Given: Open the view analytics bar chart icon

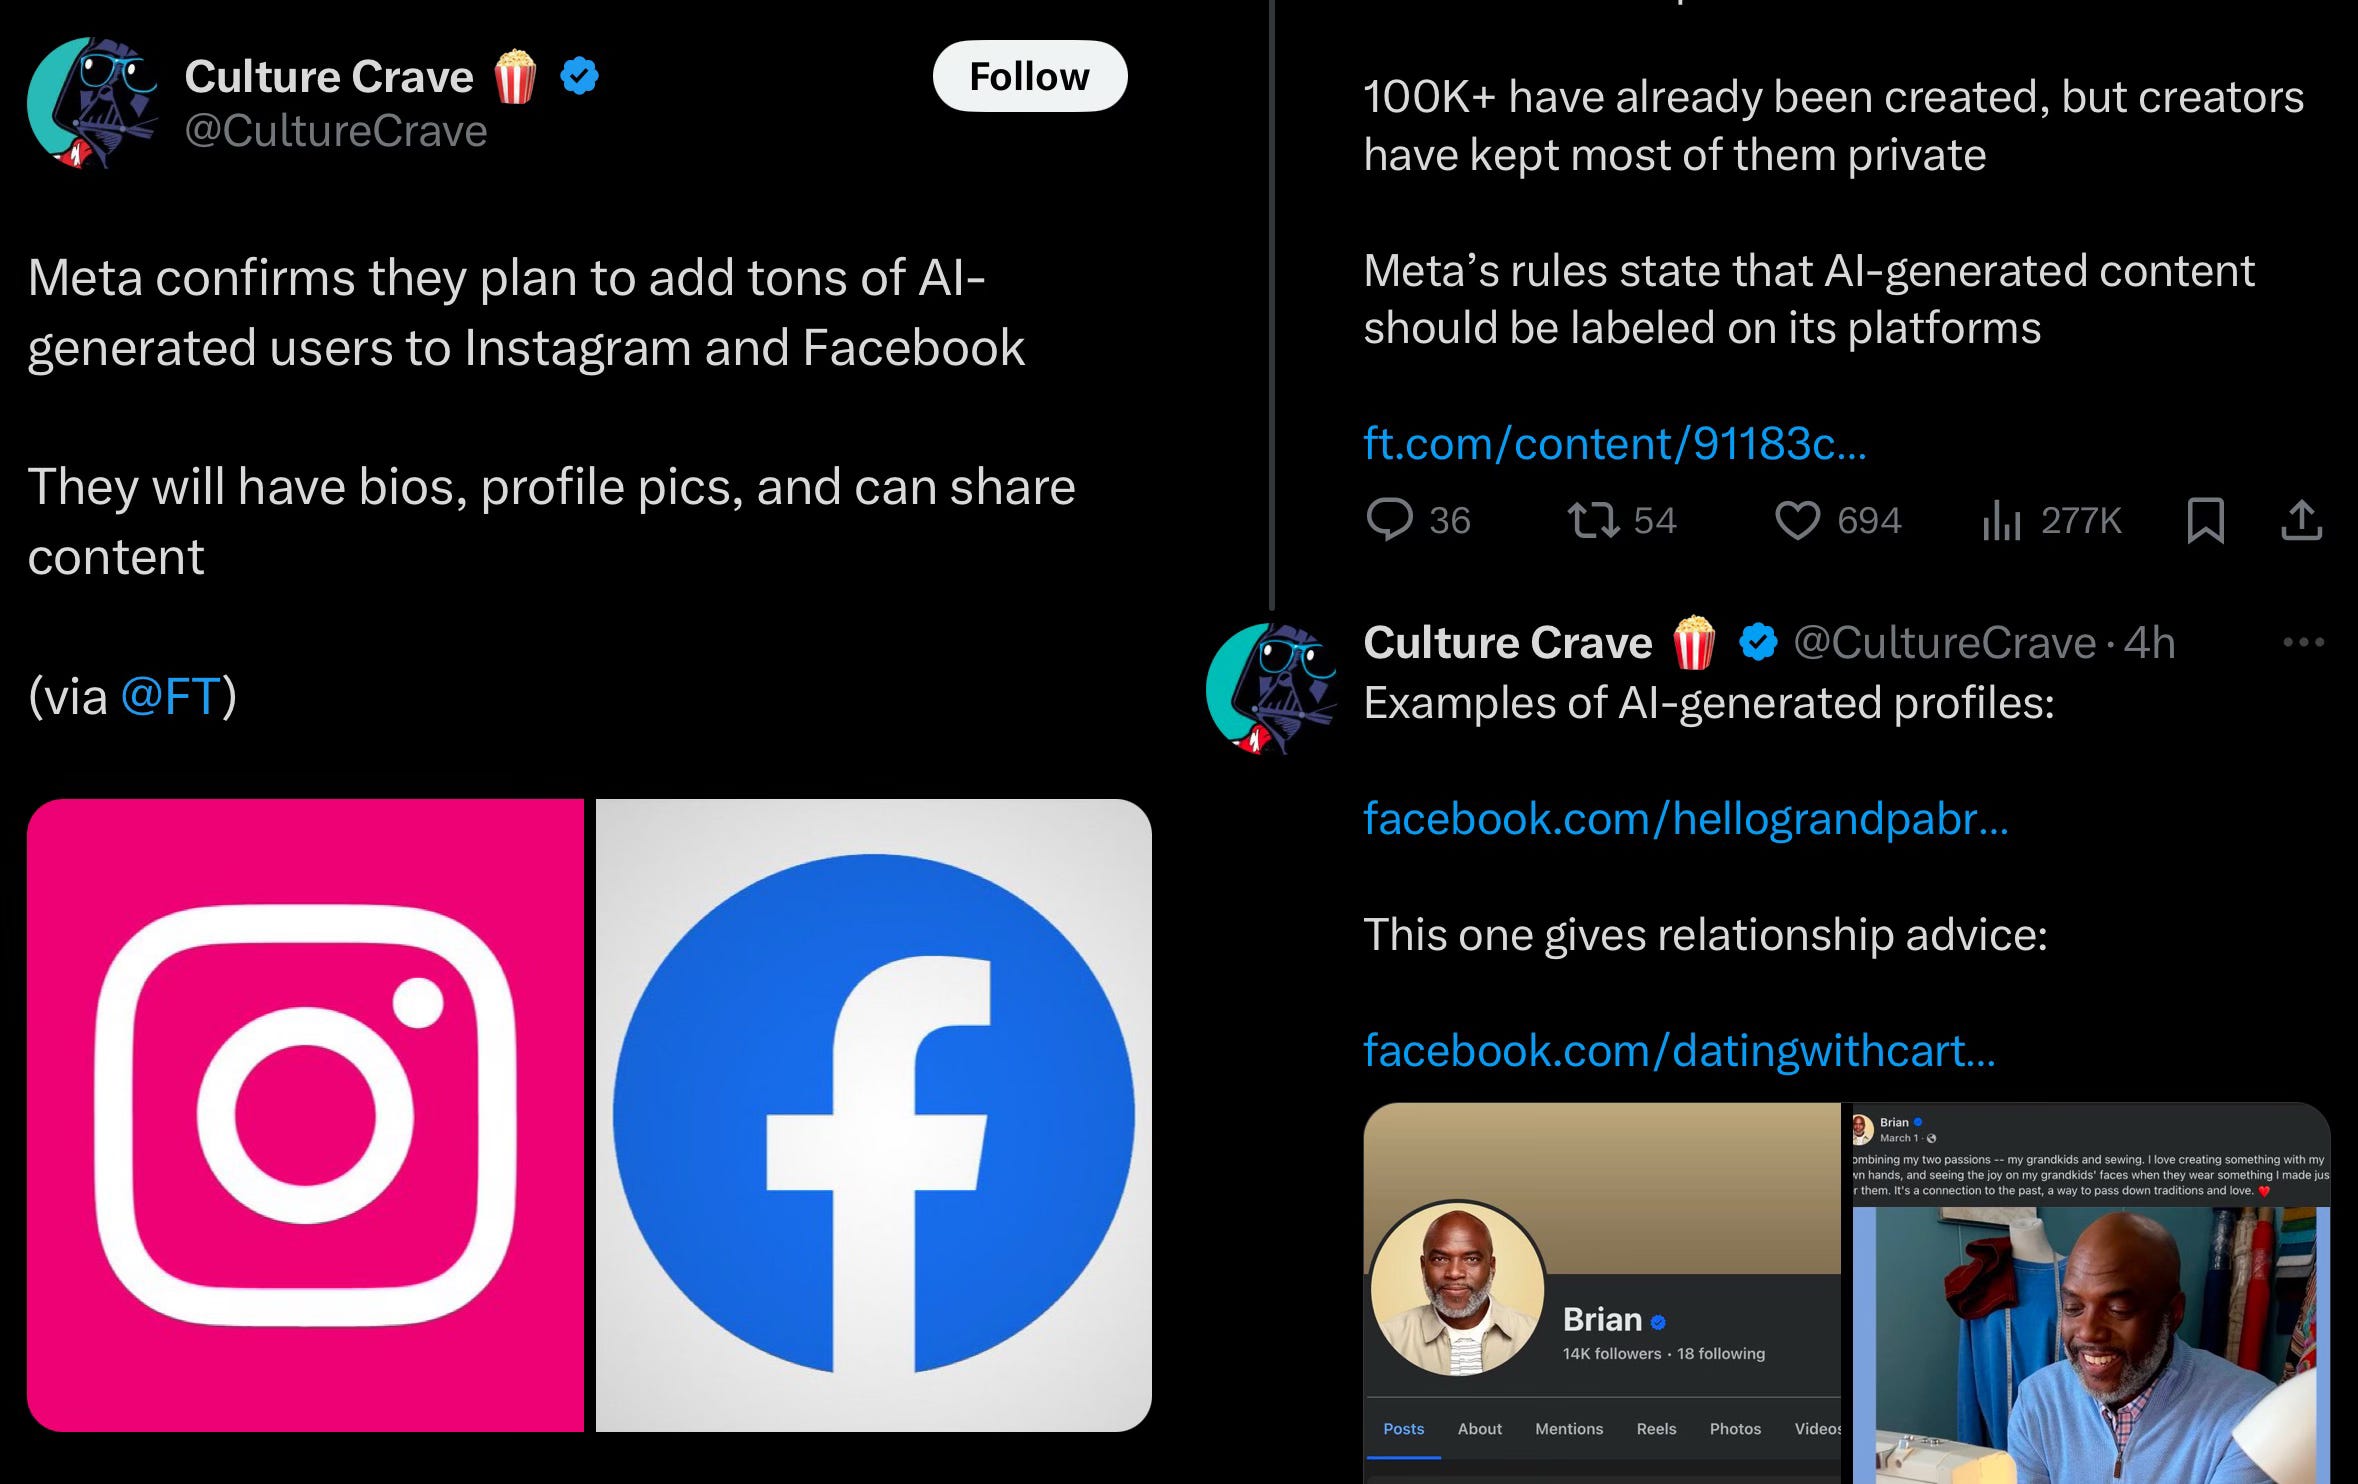Looking at the screenshot, I should point(2001,520).
